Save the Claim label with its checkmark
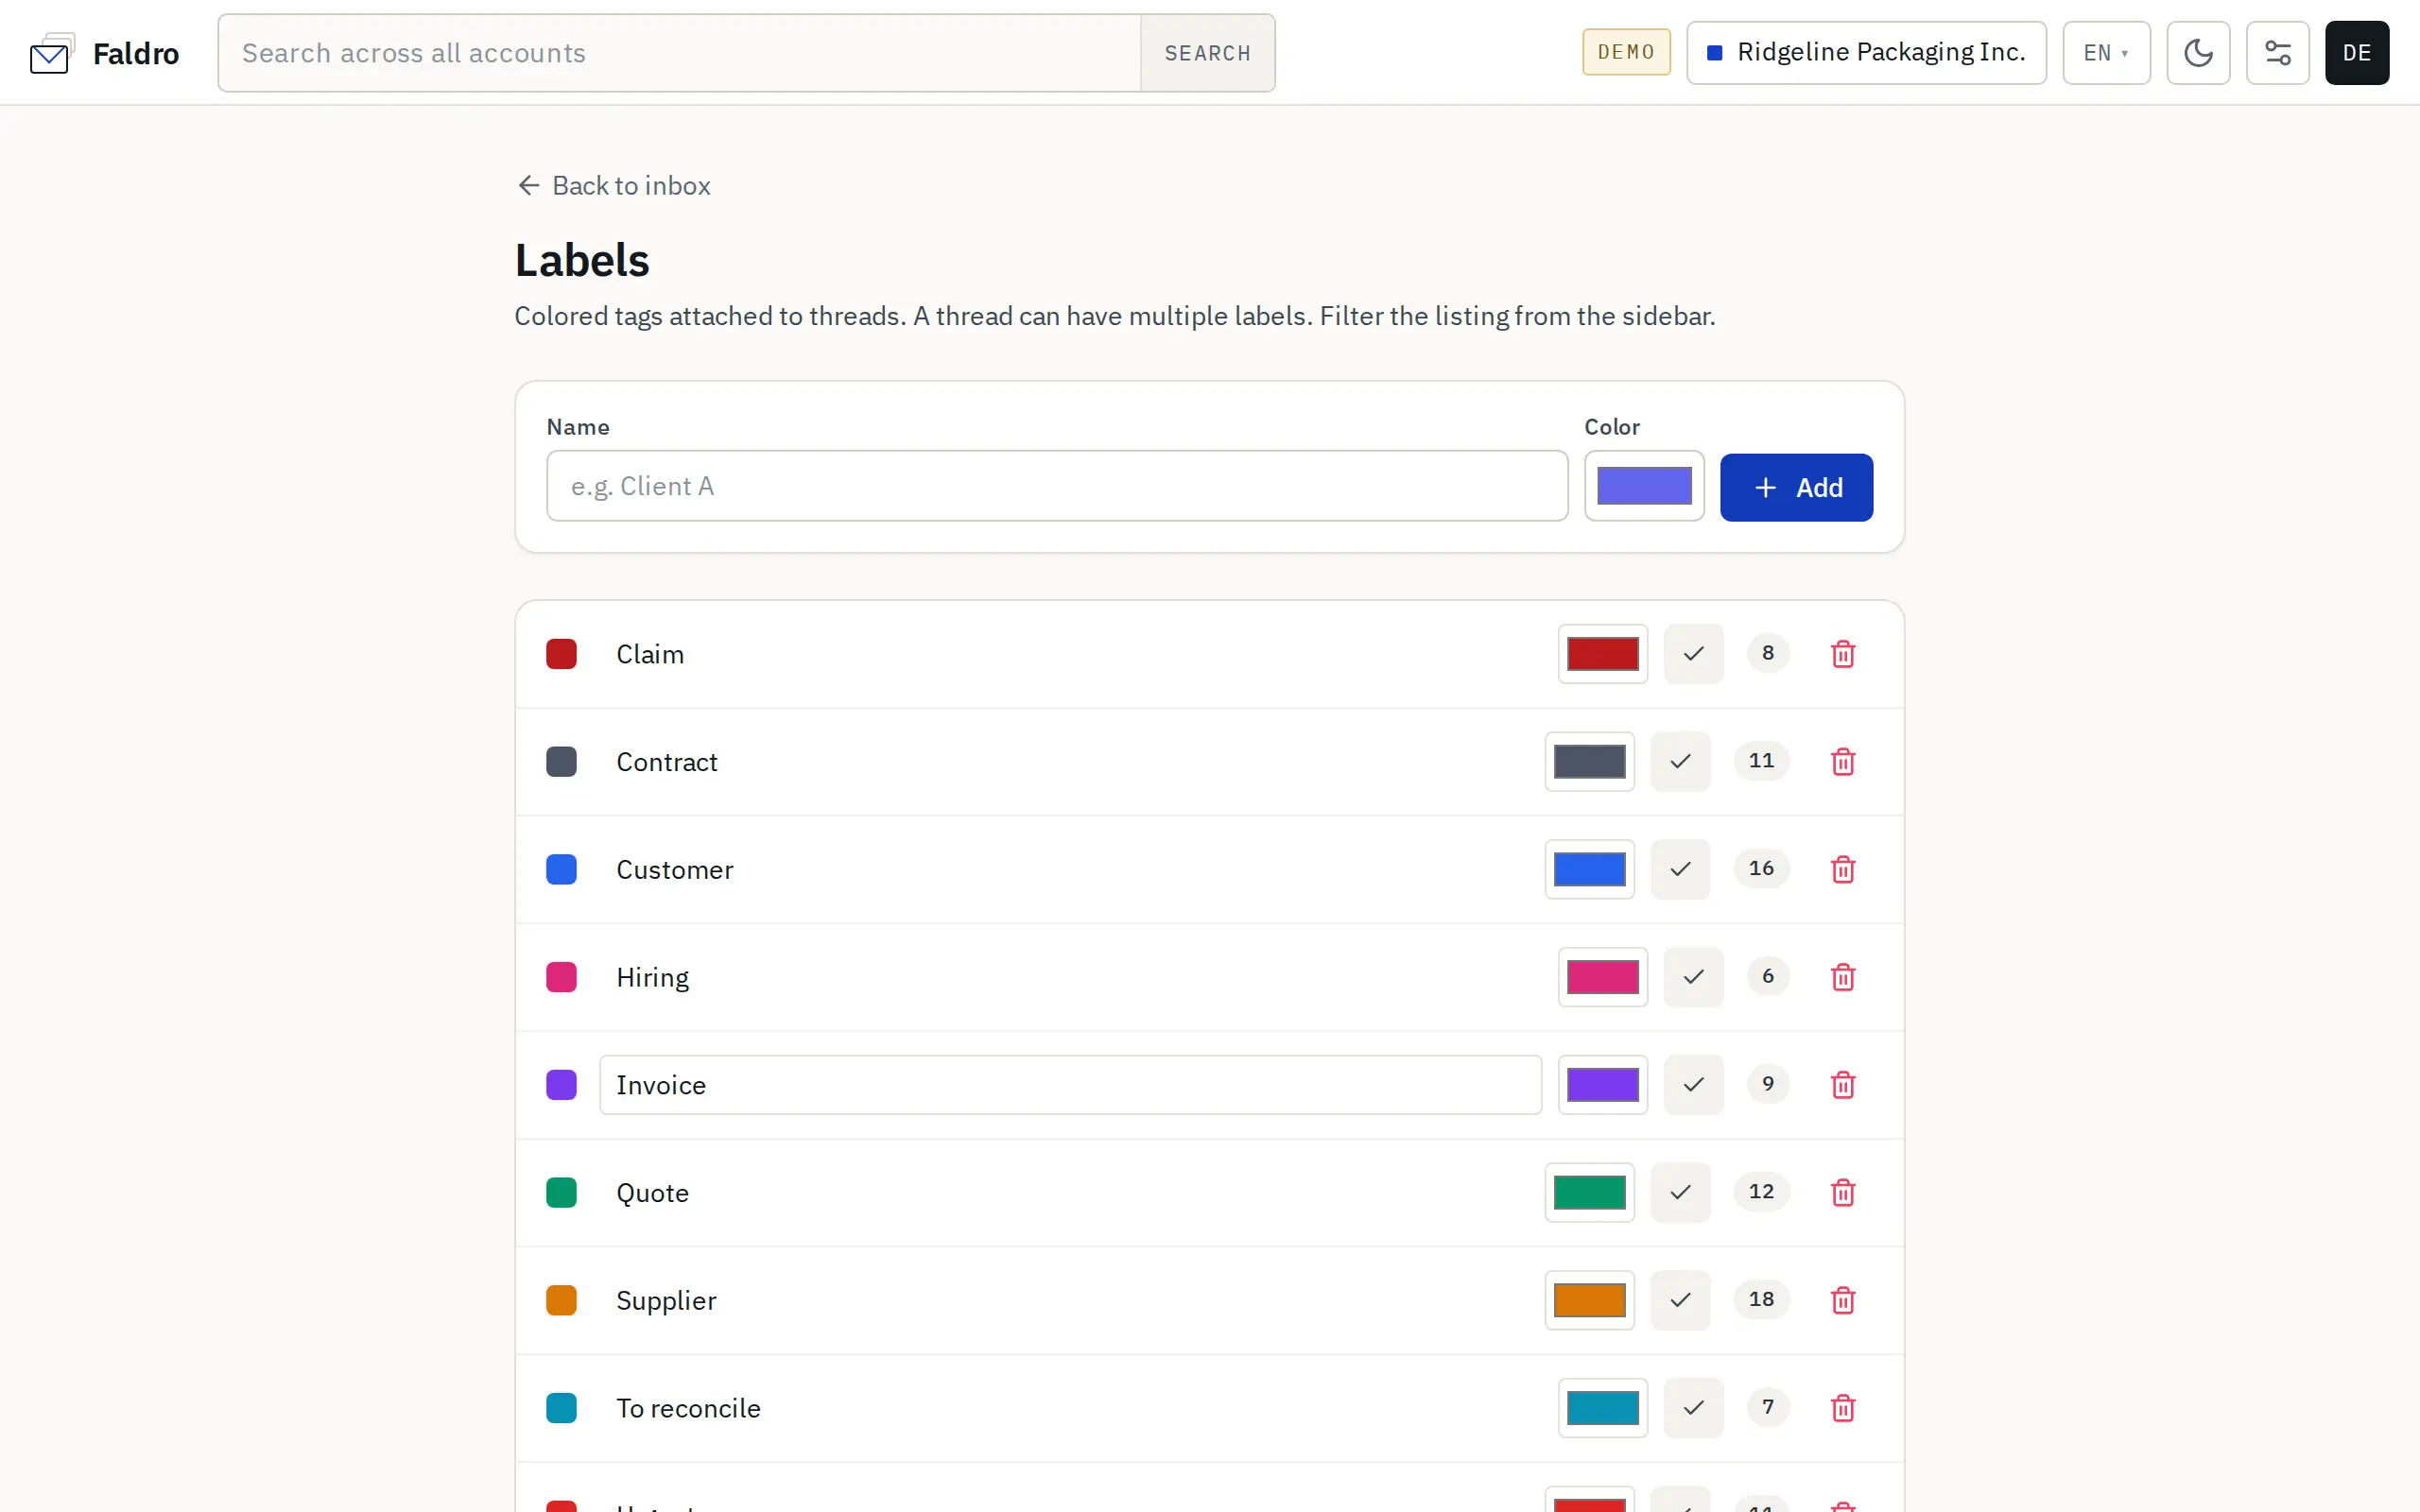 point(1693,654)
